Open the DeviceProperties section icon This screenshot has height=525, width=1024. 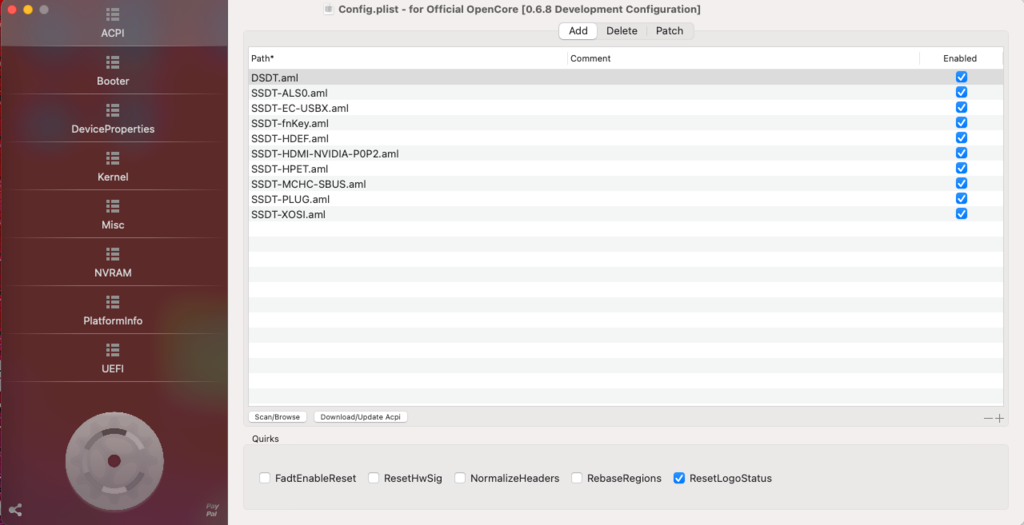click(113, 110)
